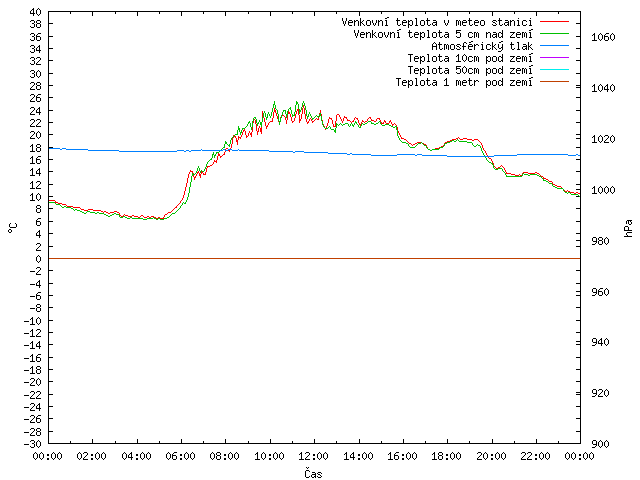The height and width of the screenshot is (480, 640).
Task: Click the '12:00' time axis label
Action: click(x=313, y=456)
